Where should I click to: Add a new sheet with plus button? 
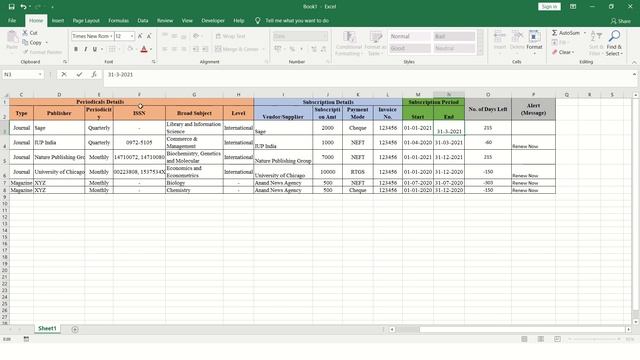click(x=75, y=329)
